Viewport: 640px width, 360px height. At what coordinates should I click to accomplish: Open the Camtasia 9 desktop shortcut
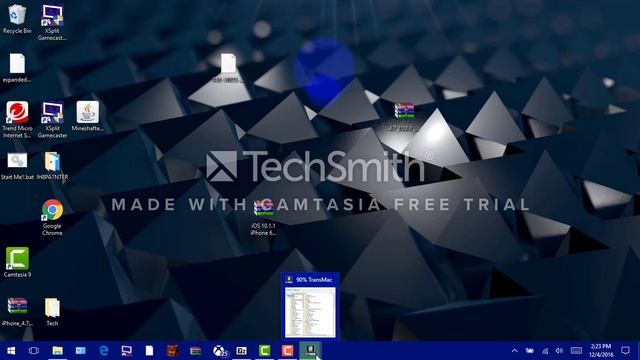(17, 262)
